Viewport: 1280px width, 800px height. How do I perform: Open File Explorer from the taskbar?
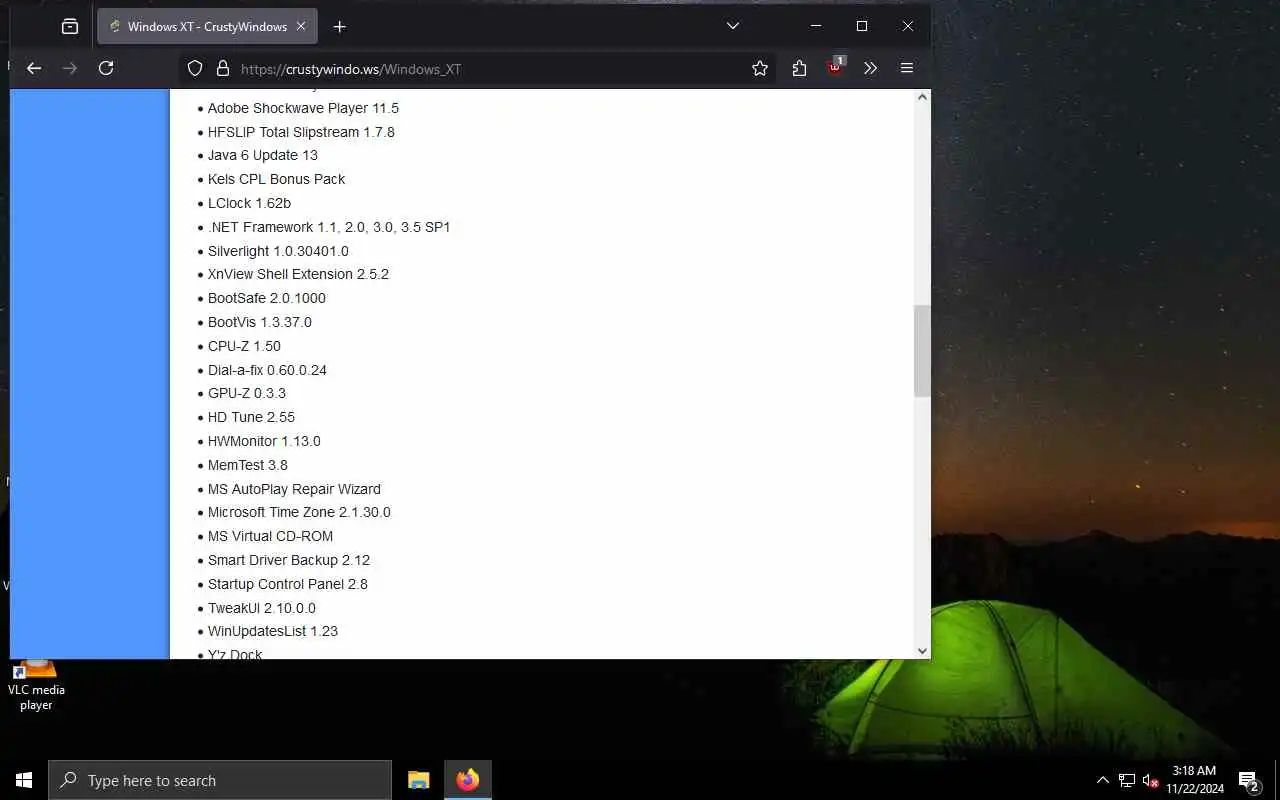click(419, 780)
